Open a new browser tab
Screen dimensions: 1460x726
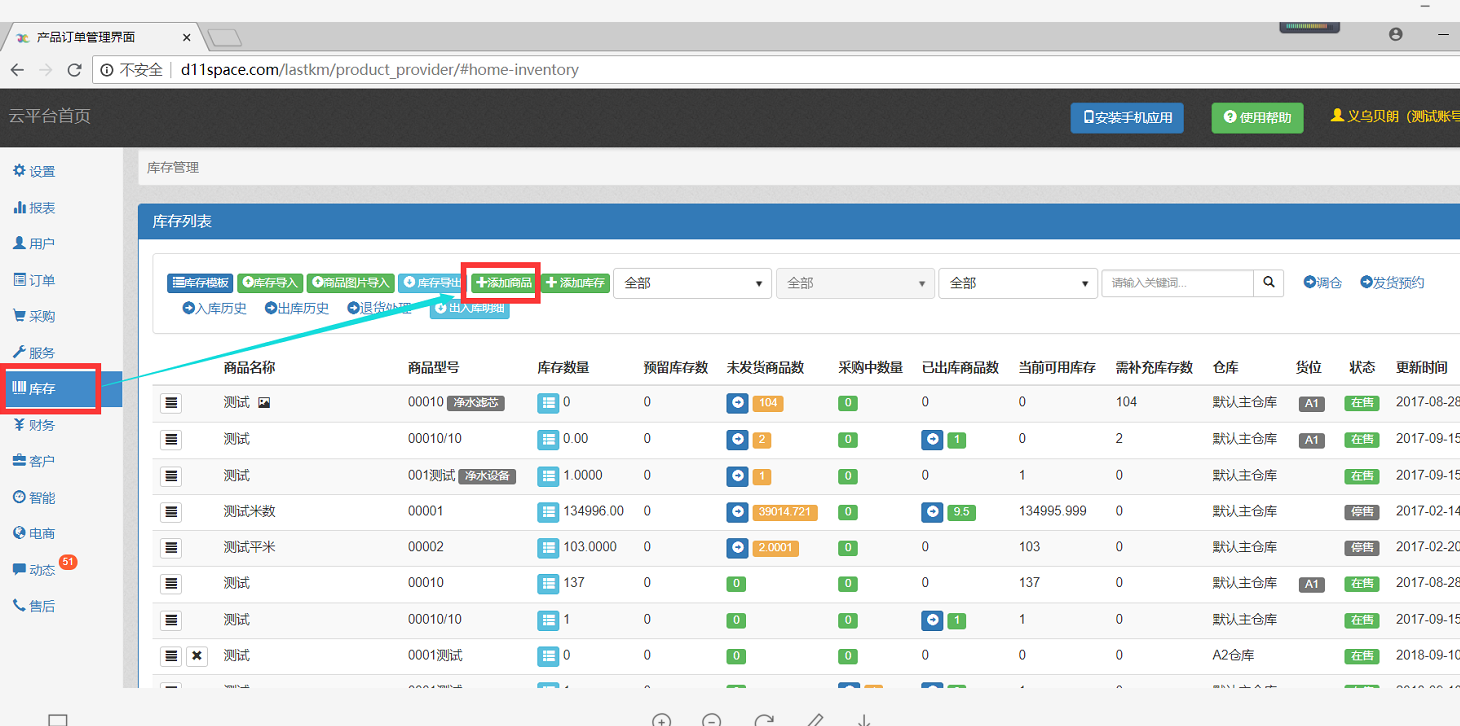pos(224,38)
